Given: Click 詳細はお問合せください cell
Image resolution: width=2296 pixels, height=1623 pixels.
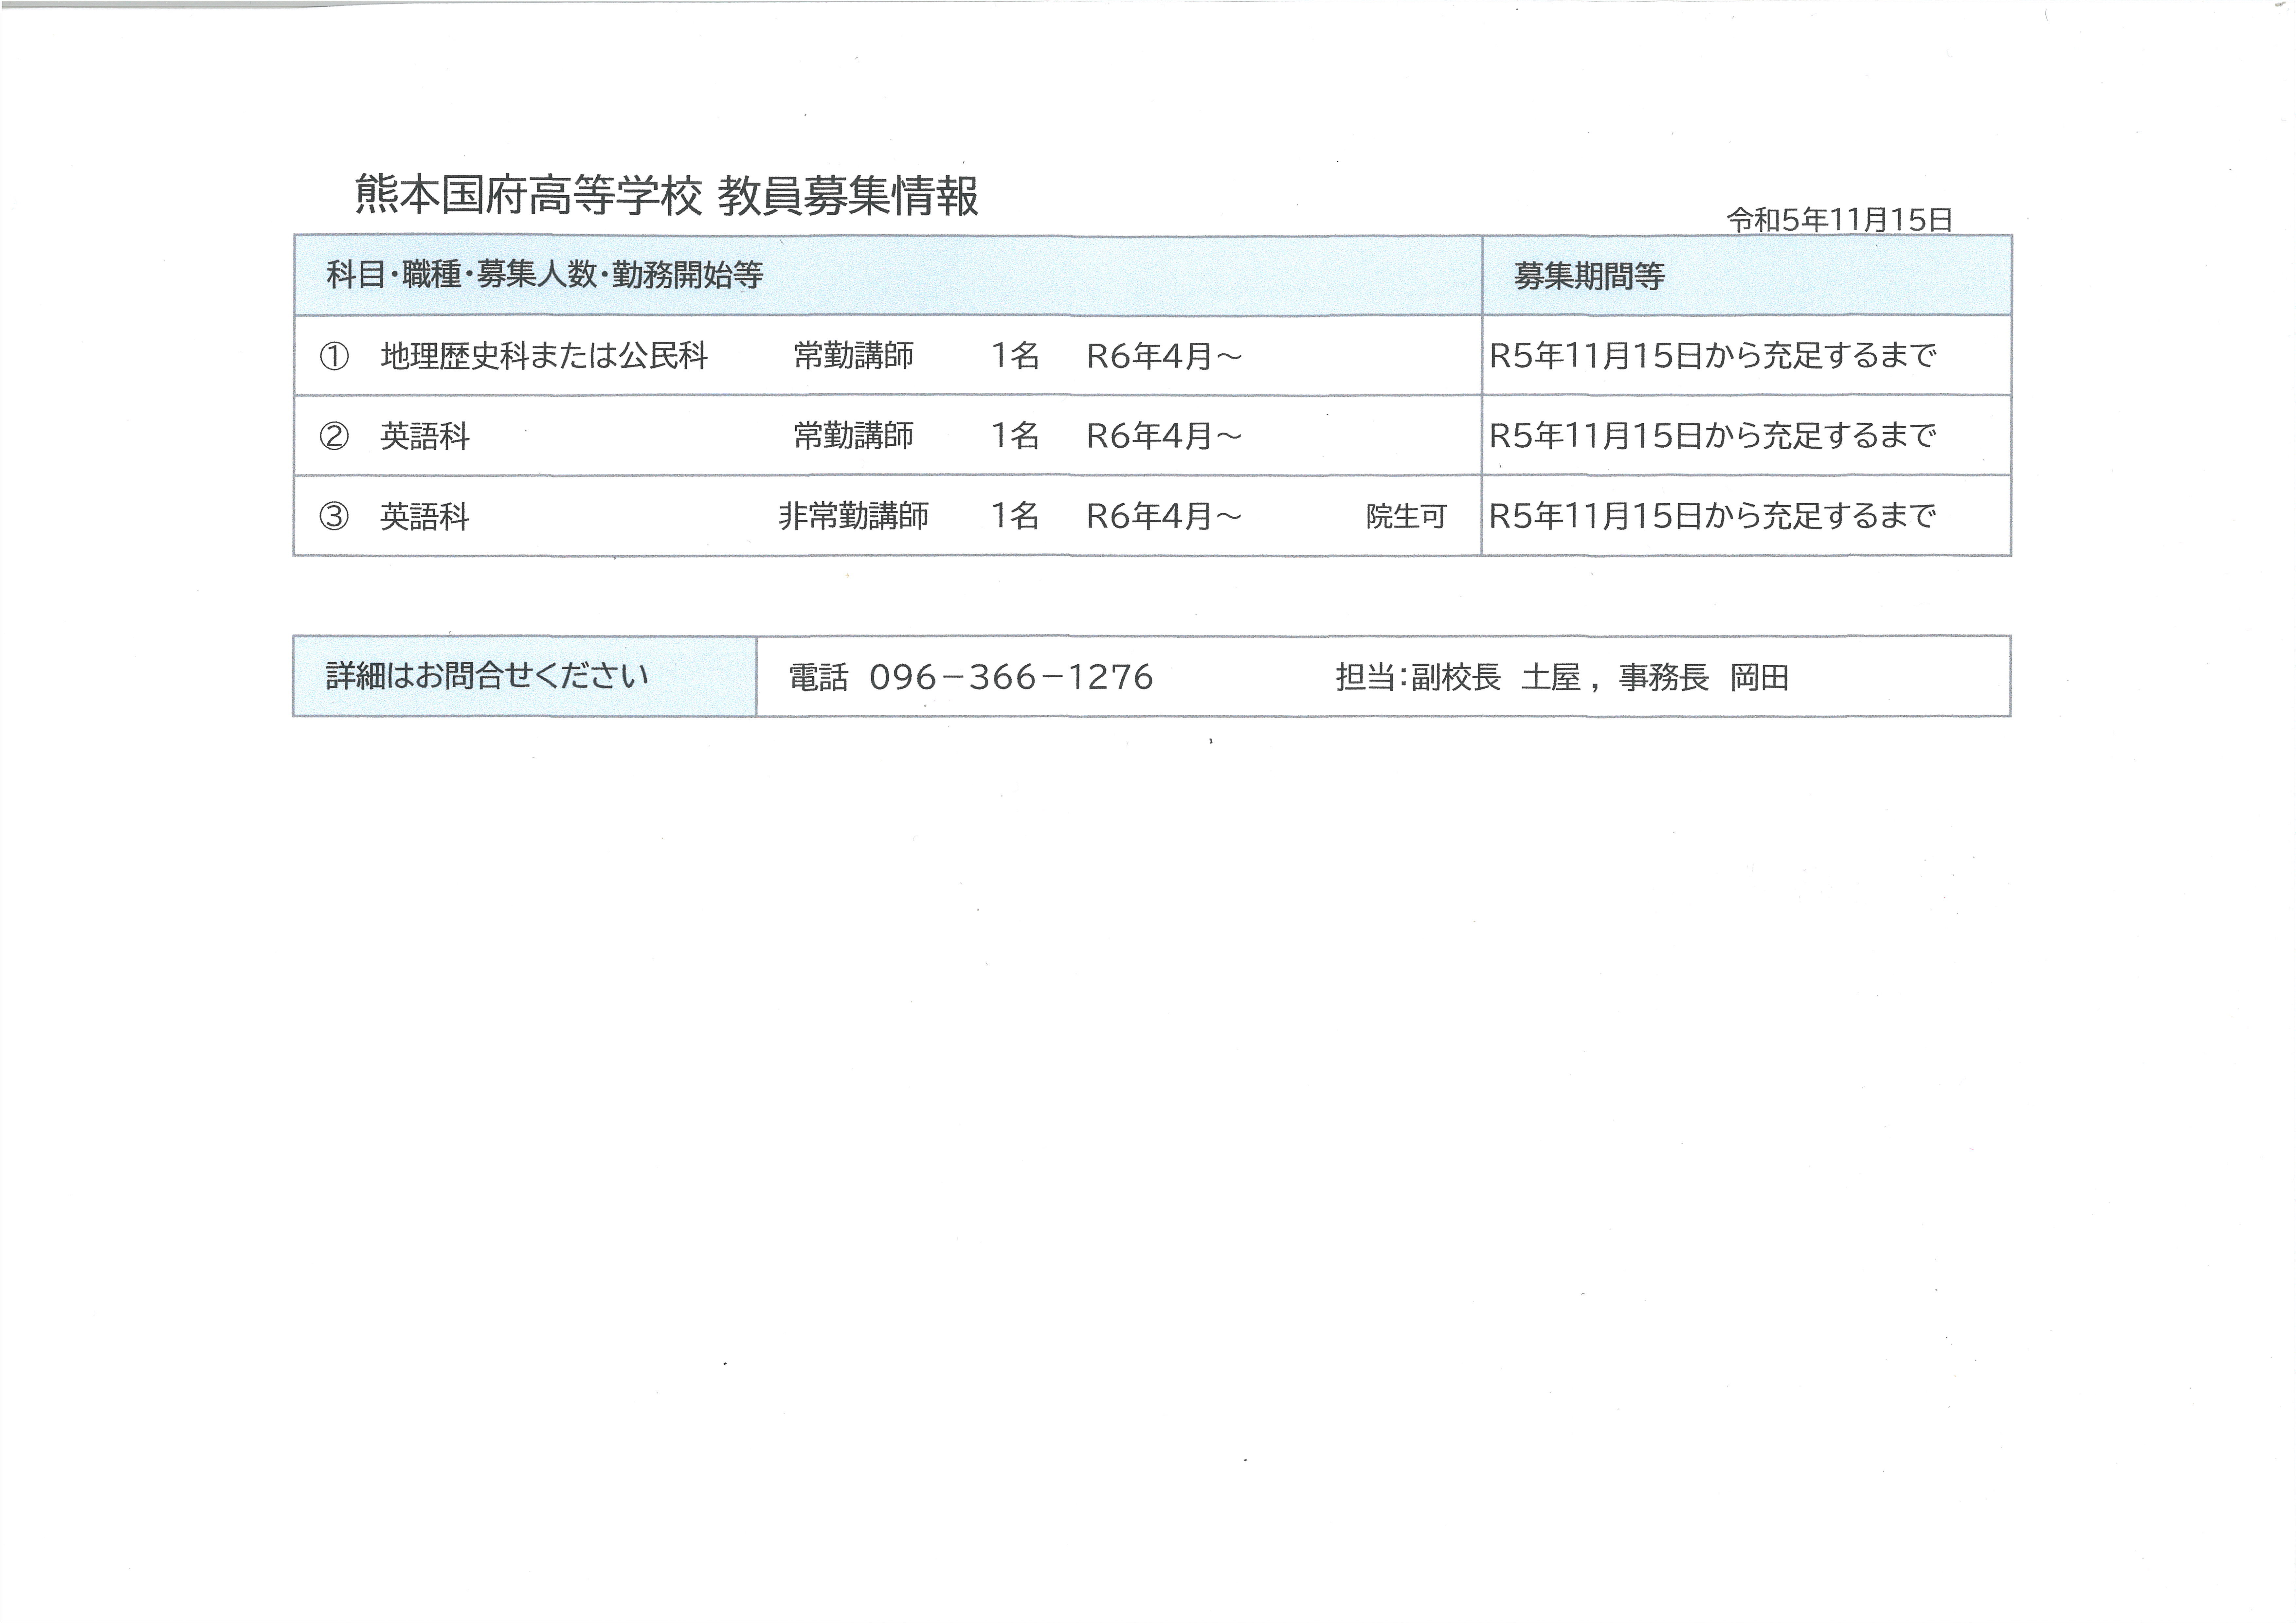Looking at the screenshot, I should tap(525, 676).
